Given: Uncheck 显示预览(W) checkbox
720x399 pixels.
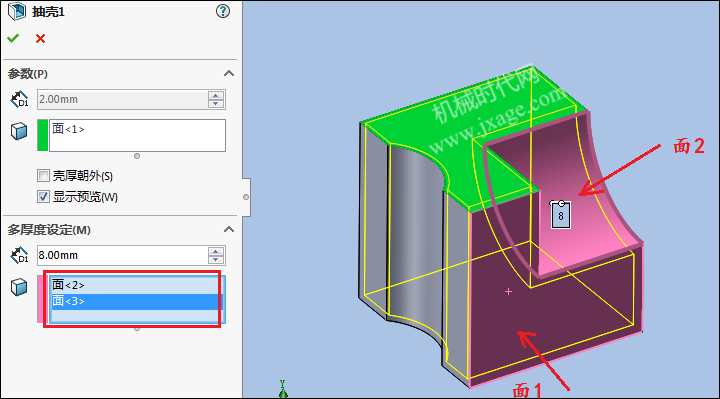Looking at the screenshot, I should pyautogui.click(x=43, y=197).
